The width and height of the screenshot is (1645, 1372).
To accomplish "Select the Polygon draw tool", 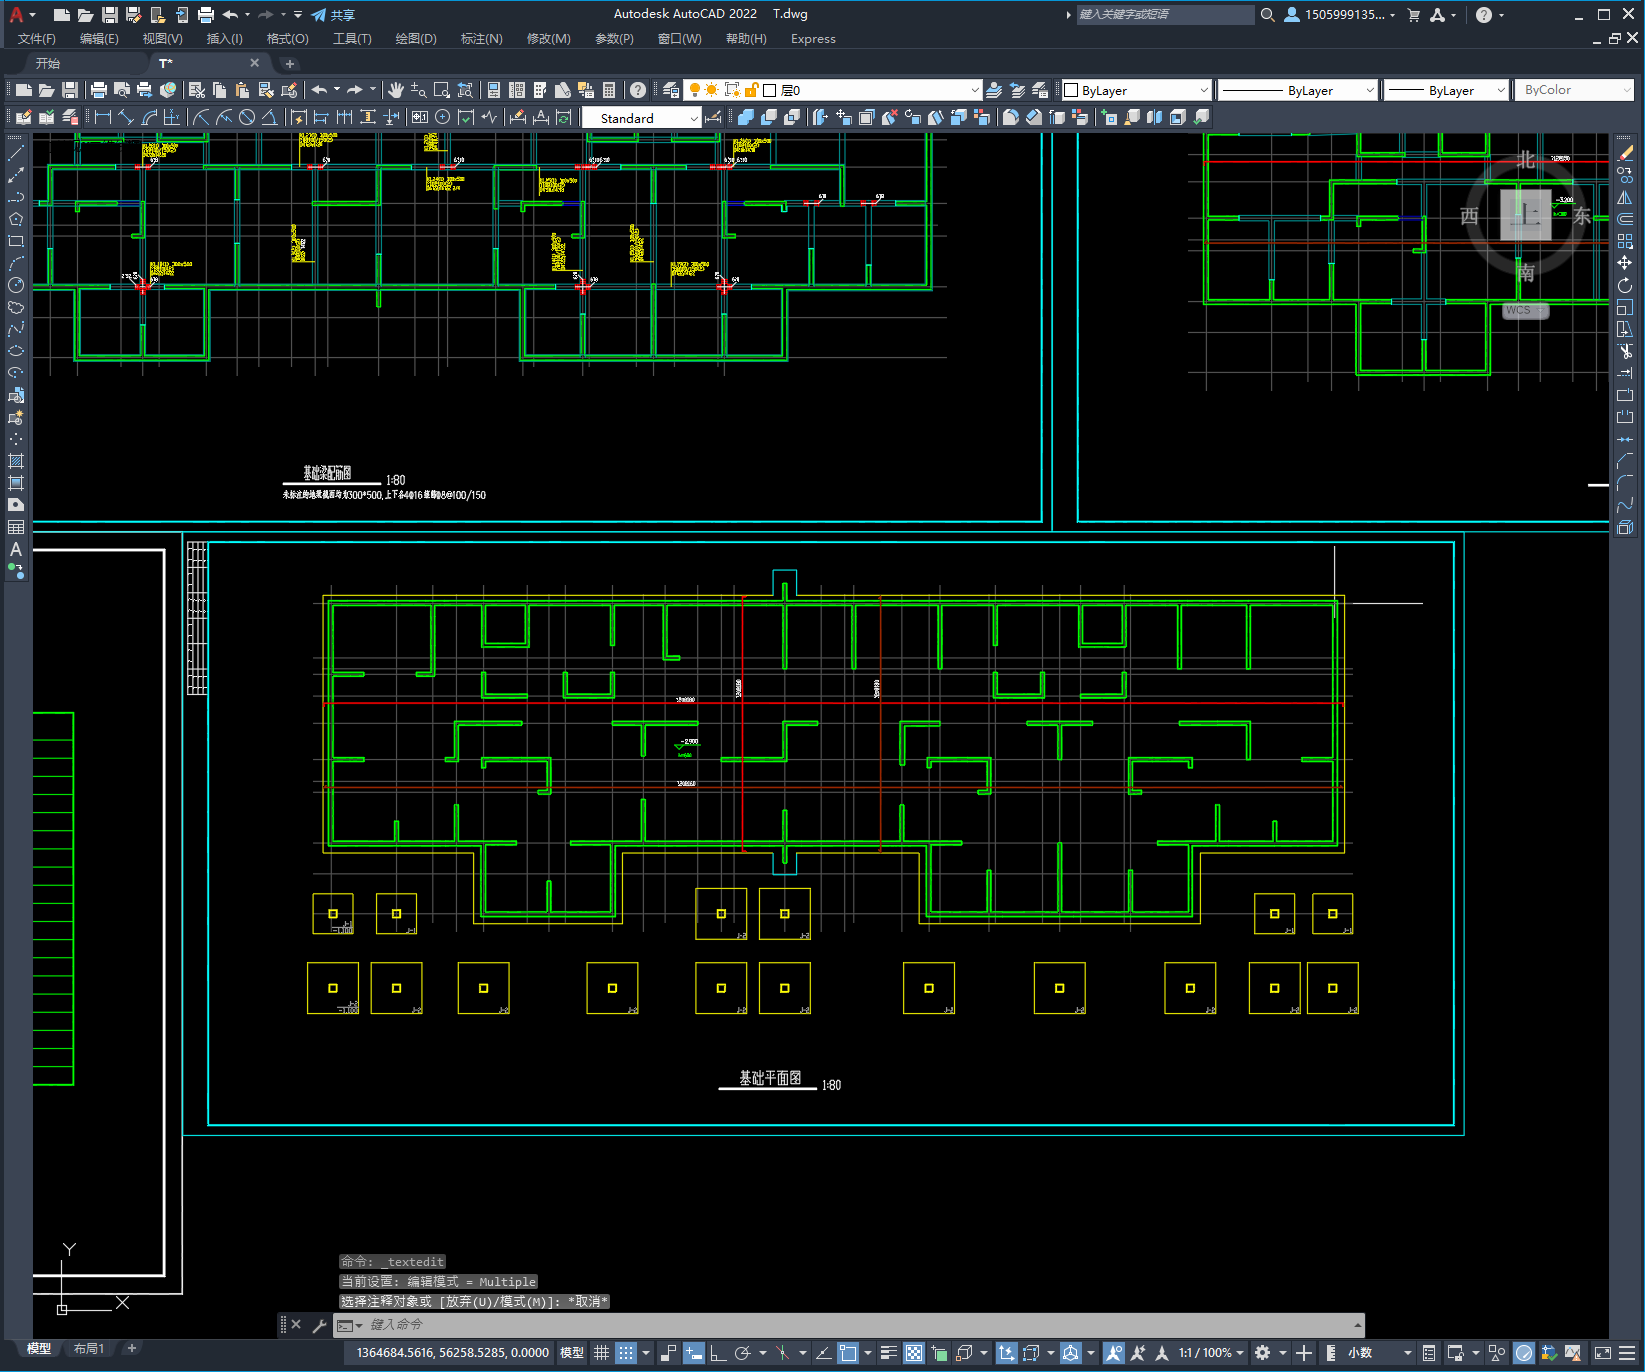I will tap(16, 219).
